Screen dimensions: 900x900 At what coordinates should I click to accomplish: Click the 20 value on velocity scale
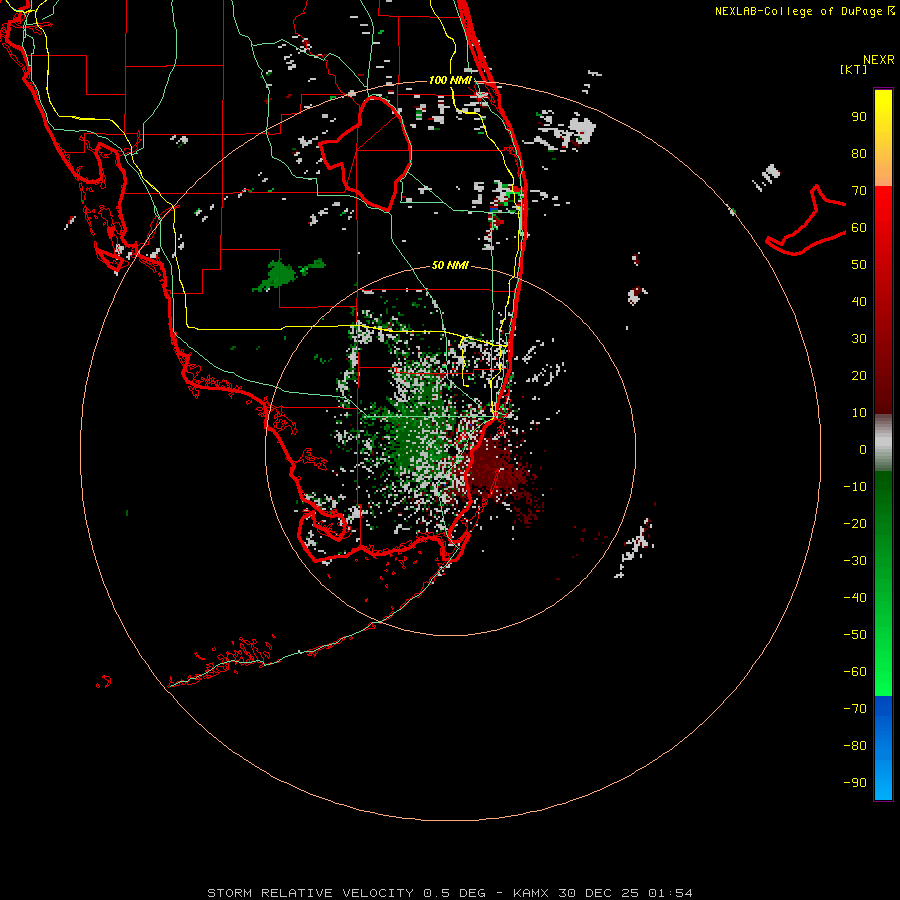(859, 375)
